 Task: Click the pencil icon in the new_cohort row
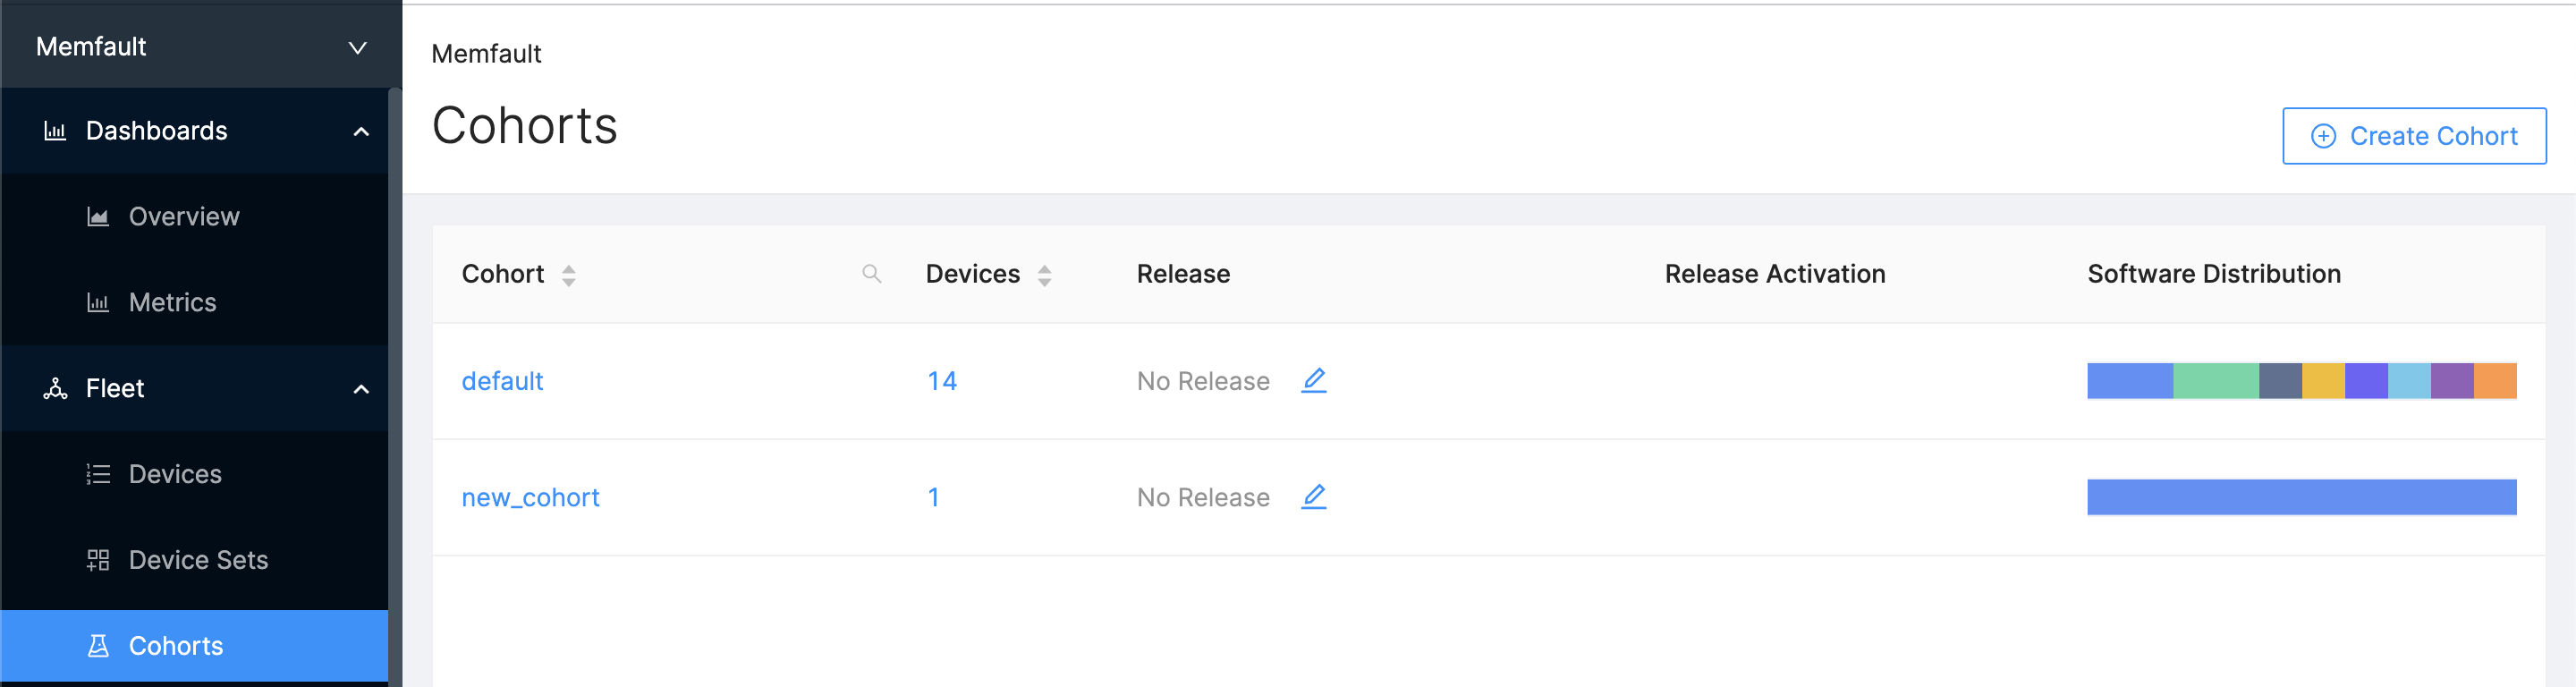[x=1313, y=496]
